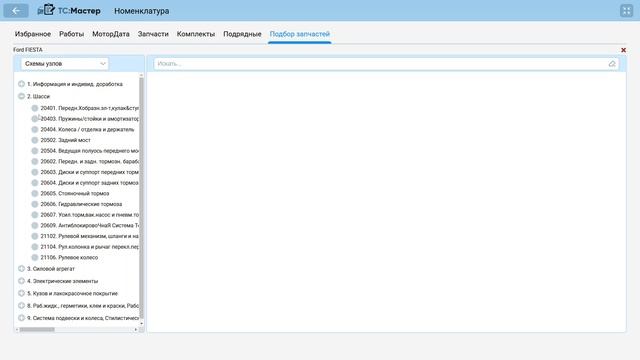Select 20502. Задний мост
Viewport: 640px width, 360px height.
click(x=65, y=140)
